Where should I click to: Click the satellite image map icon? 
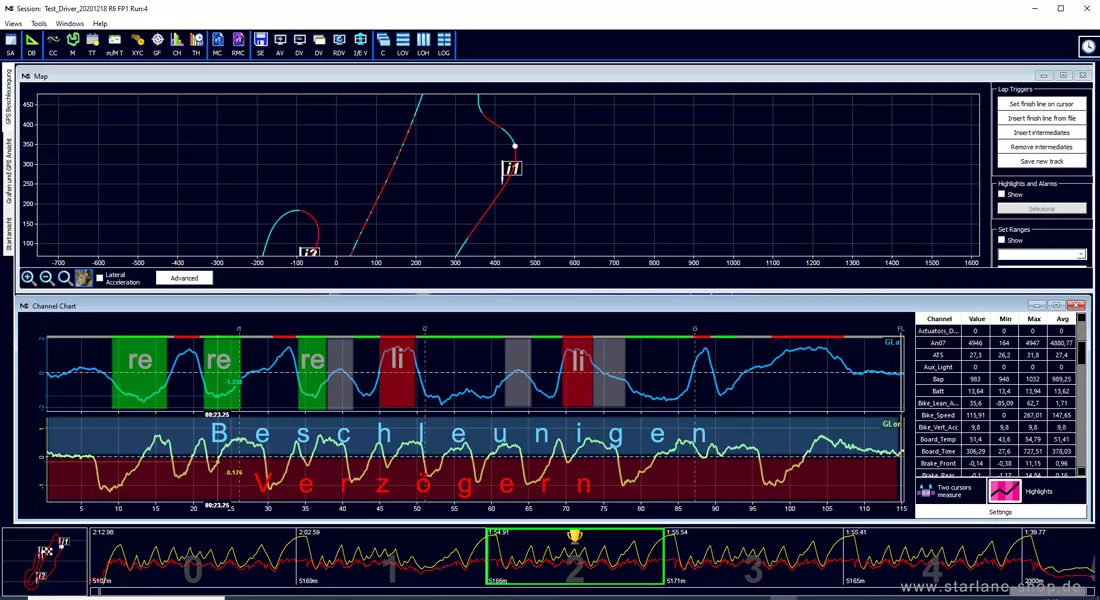(83, 278)
